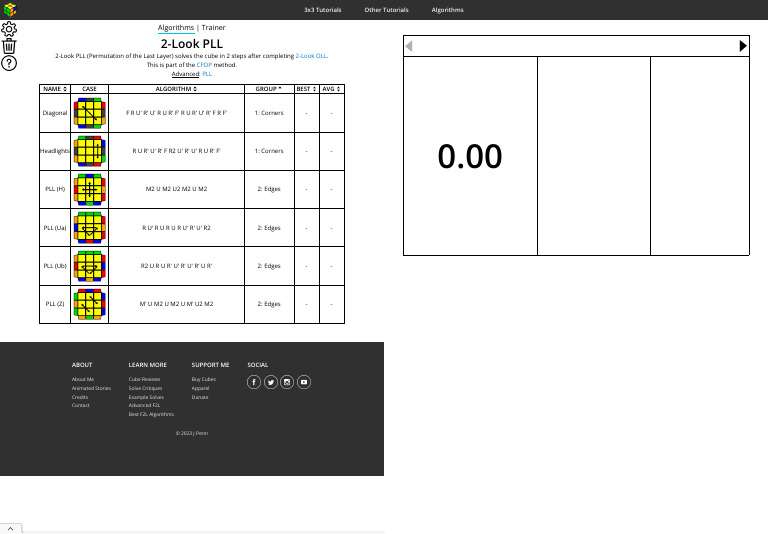Click the trash can delete icon

[x=9, y=46]
